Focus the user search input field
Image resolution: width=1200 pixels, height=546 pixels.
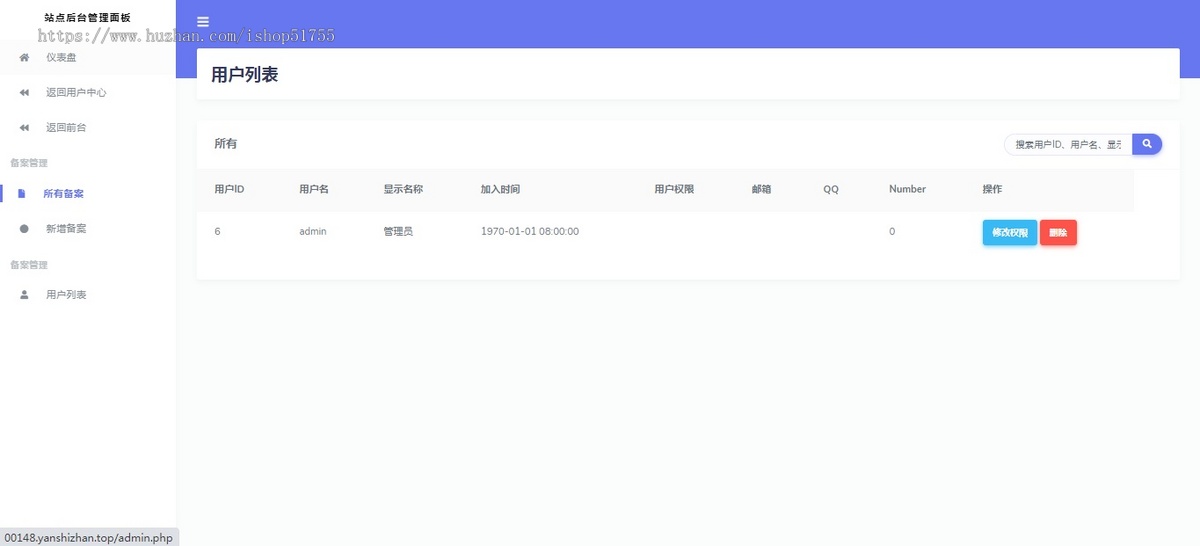point(1068,145)
